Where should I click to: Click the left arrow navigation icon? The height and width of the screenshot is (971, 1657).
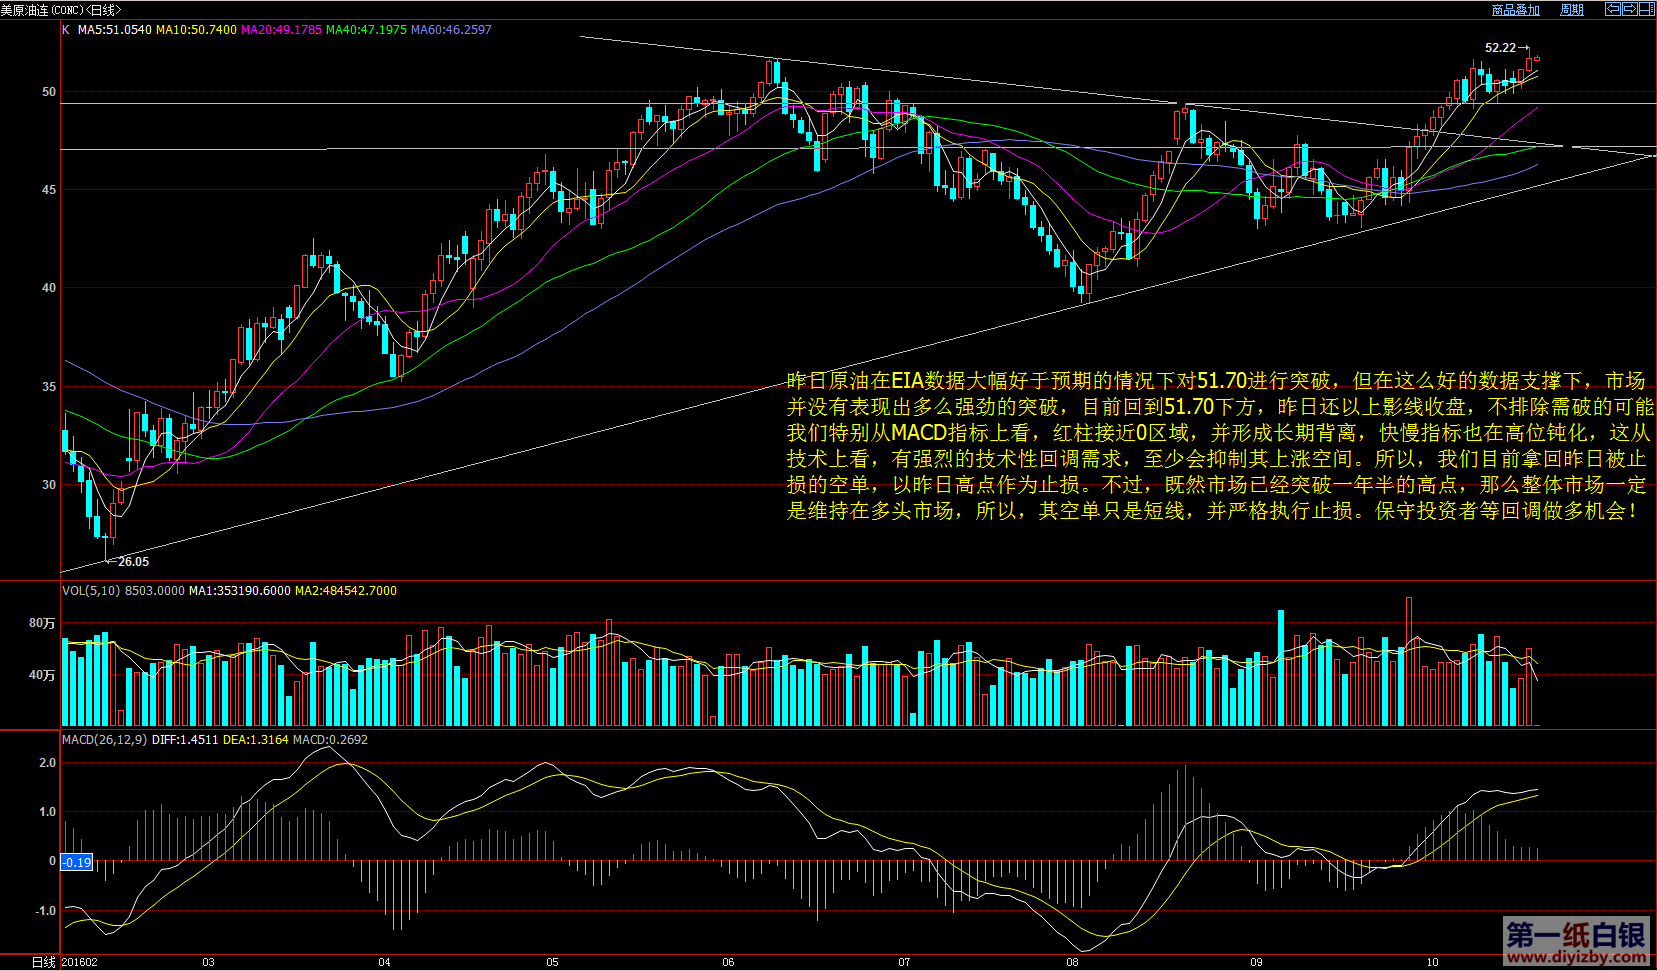coord(1613,9)
